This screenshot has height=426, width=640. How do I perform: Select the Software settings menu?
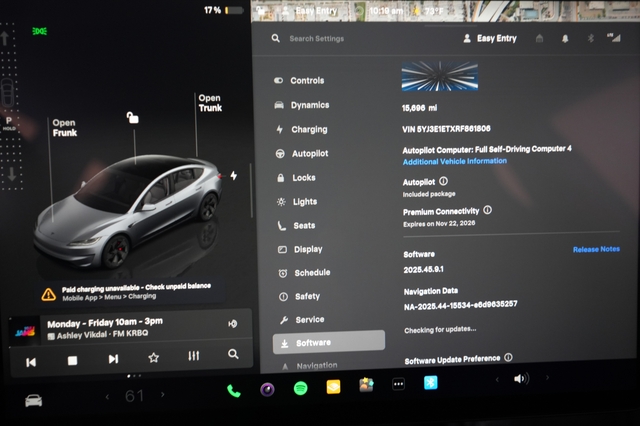point(329,342)
